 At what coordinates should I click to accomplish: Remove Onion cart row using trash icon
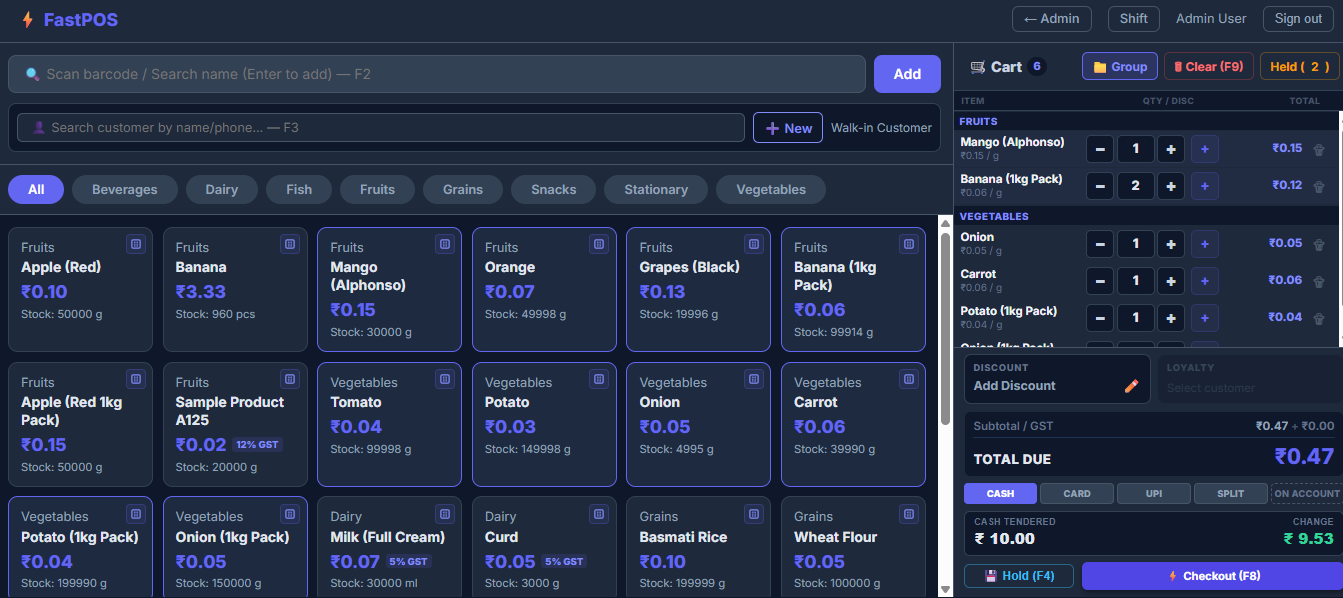(x=1319, y=244)
